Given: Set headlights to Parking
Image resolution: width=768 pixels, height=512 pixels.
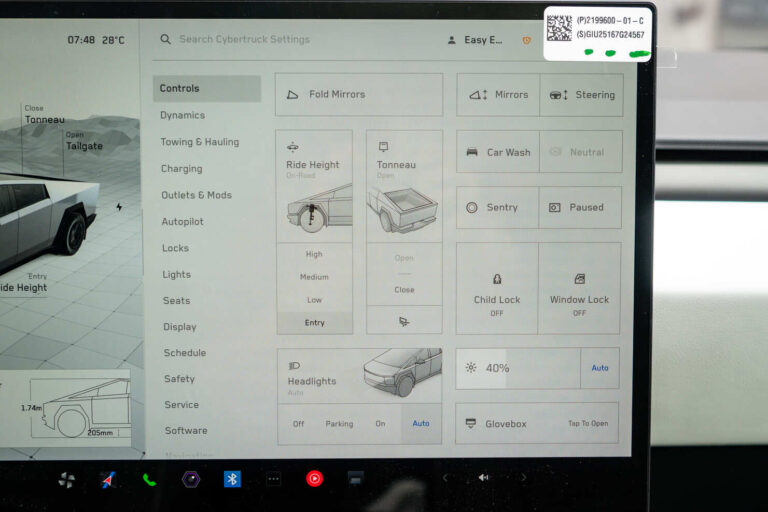Looking at the screenshot, I should click(x=339, y=424).
